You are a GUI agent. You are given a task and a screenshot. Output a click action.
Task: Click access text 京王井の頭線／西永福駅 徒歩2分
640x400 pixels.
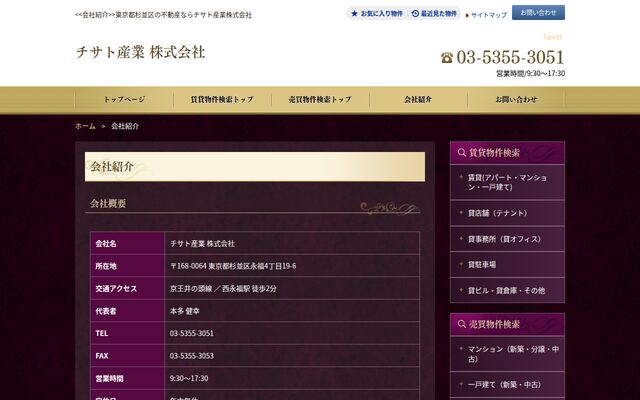tap(223, 289)
